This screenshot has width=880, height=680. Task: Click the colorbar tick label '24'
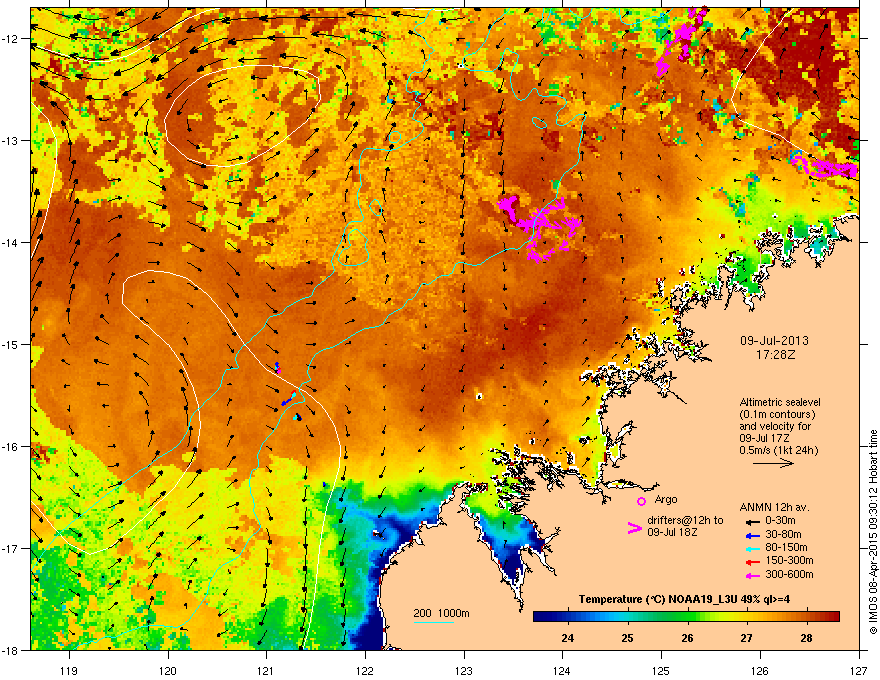[x=567, y=638]
